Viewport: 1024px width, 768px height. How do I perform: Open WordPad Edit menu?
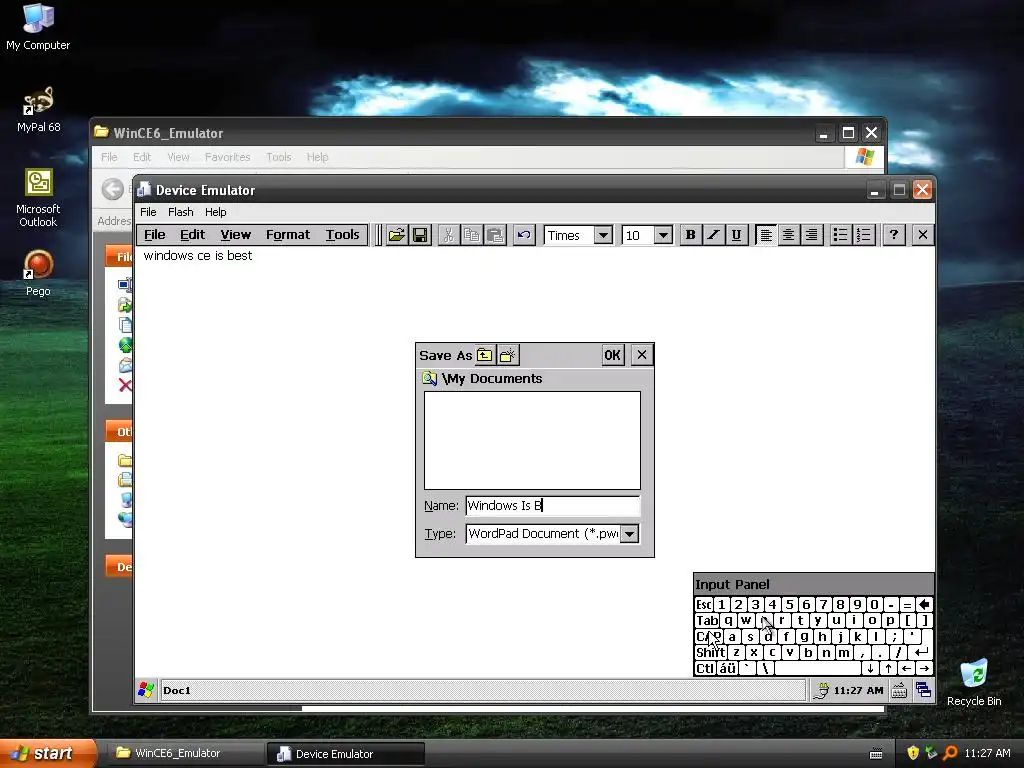193,235
